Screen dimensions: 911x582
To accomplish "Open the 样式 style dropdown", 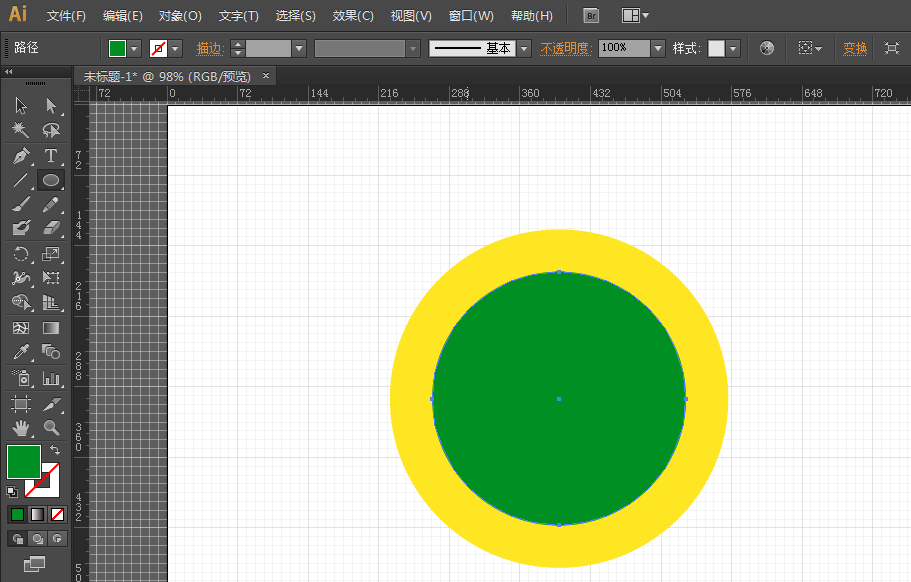I will click(733, 48).
